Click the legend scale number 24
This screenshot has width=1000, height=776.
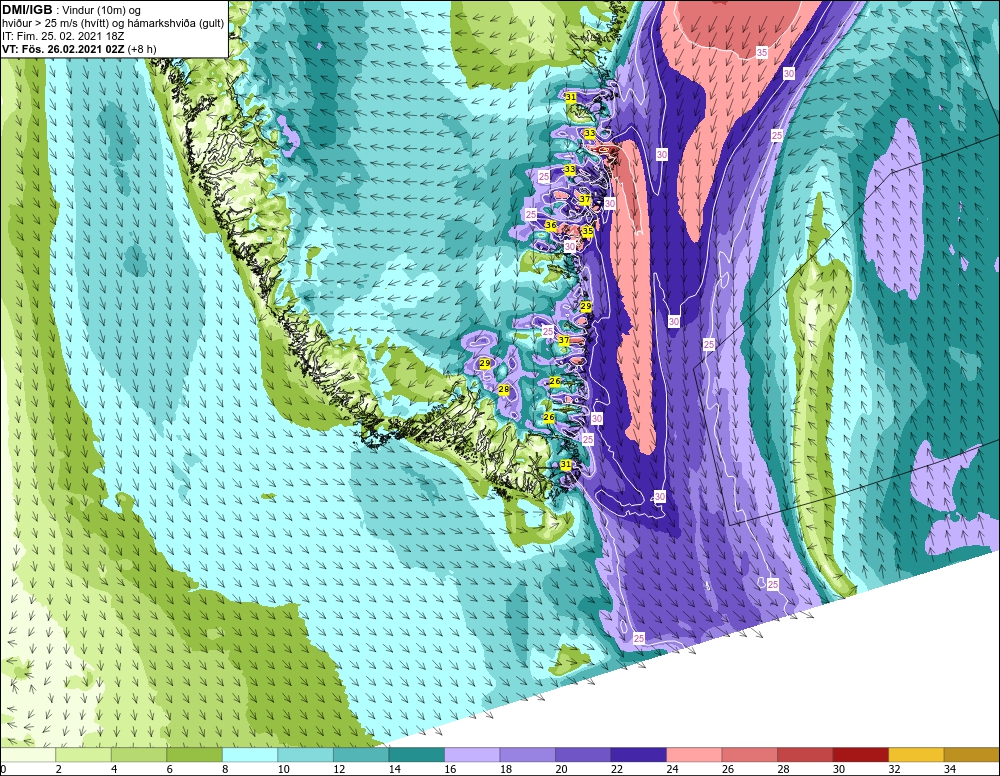[x=672, y=769]
